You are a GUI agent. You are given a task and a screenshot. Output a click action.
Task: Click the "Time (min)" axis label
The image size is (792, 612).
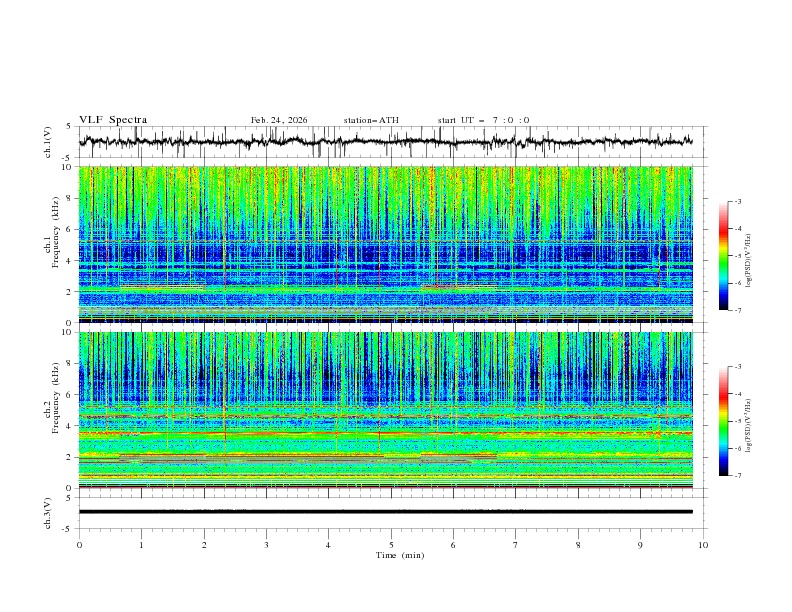tap(400, 555)
